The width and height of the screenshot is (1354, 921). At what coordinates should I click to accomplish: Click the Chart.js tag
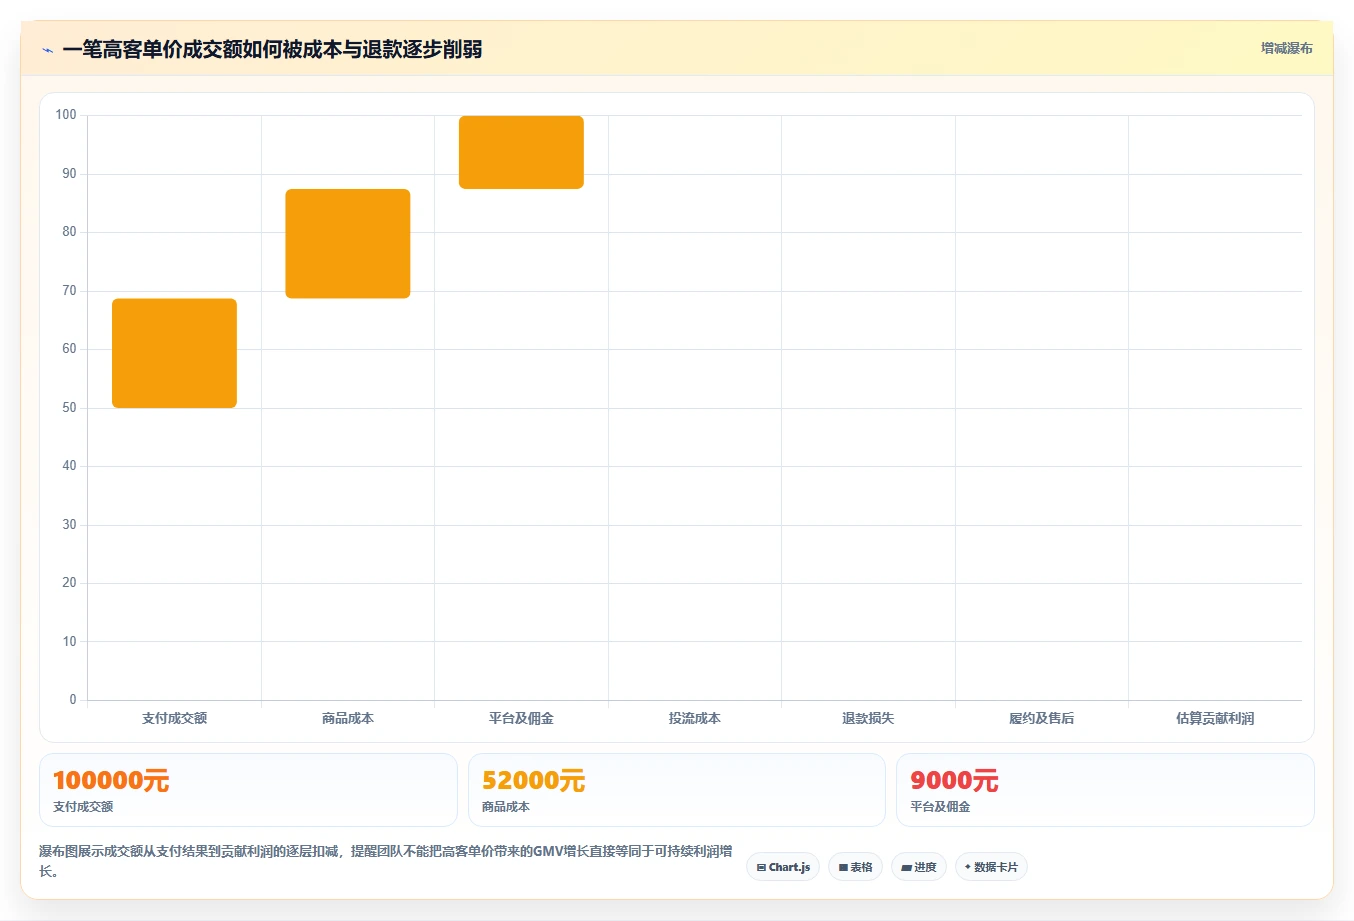(x=783, y=867)
